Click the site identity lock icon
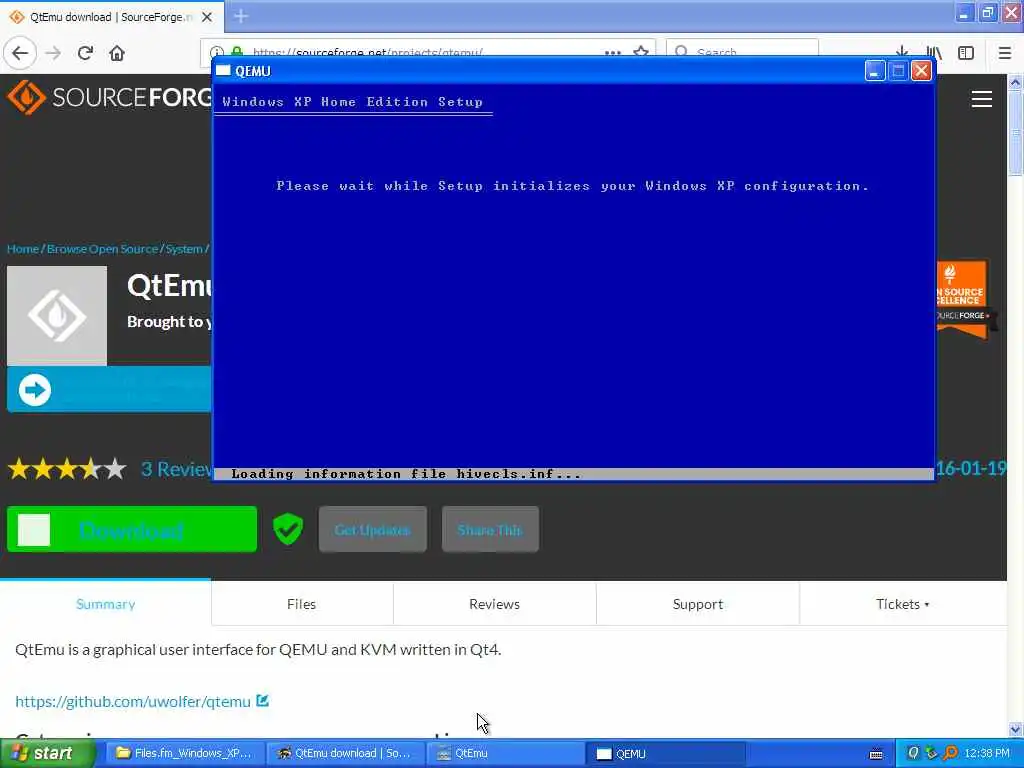The width and height of the screenshot is (1024, 768). pos(237,52)
